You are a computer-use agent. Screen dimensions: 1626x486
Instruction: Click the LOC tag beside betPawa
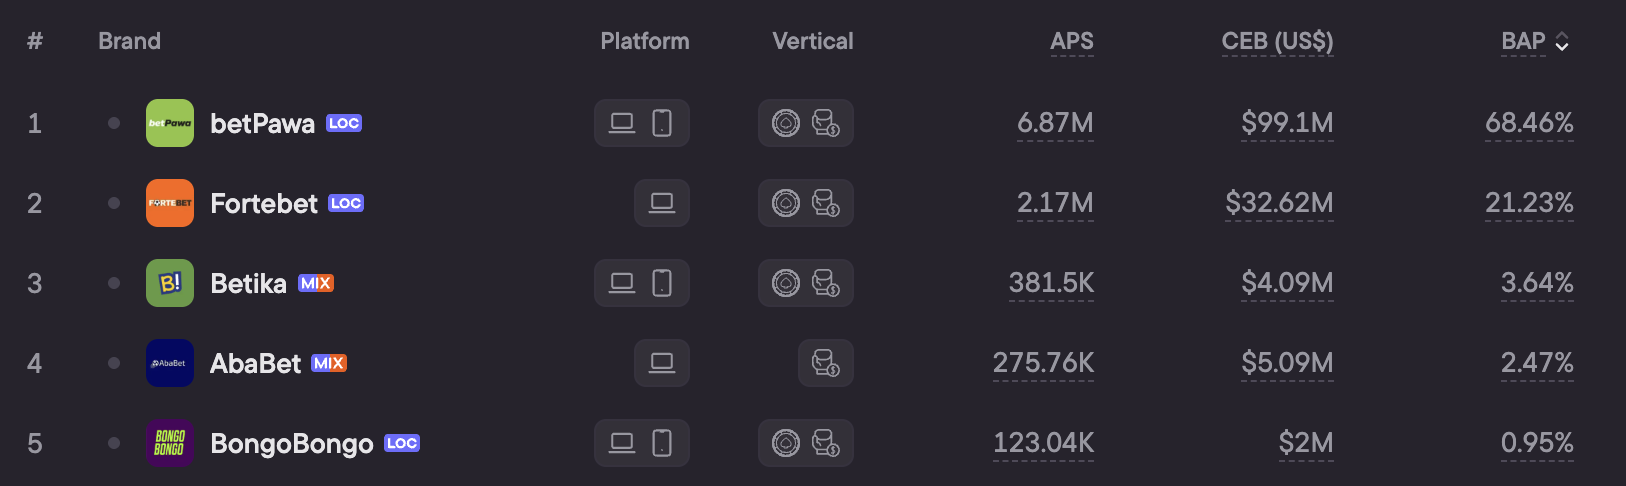pos(344,124)
